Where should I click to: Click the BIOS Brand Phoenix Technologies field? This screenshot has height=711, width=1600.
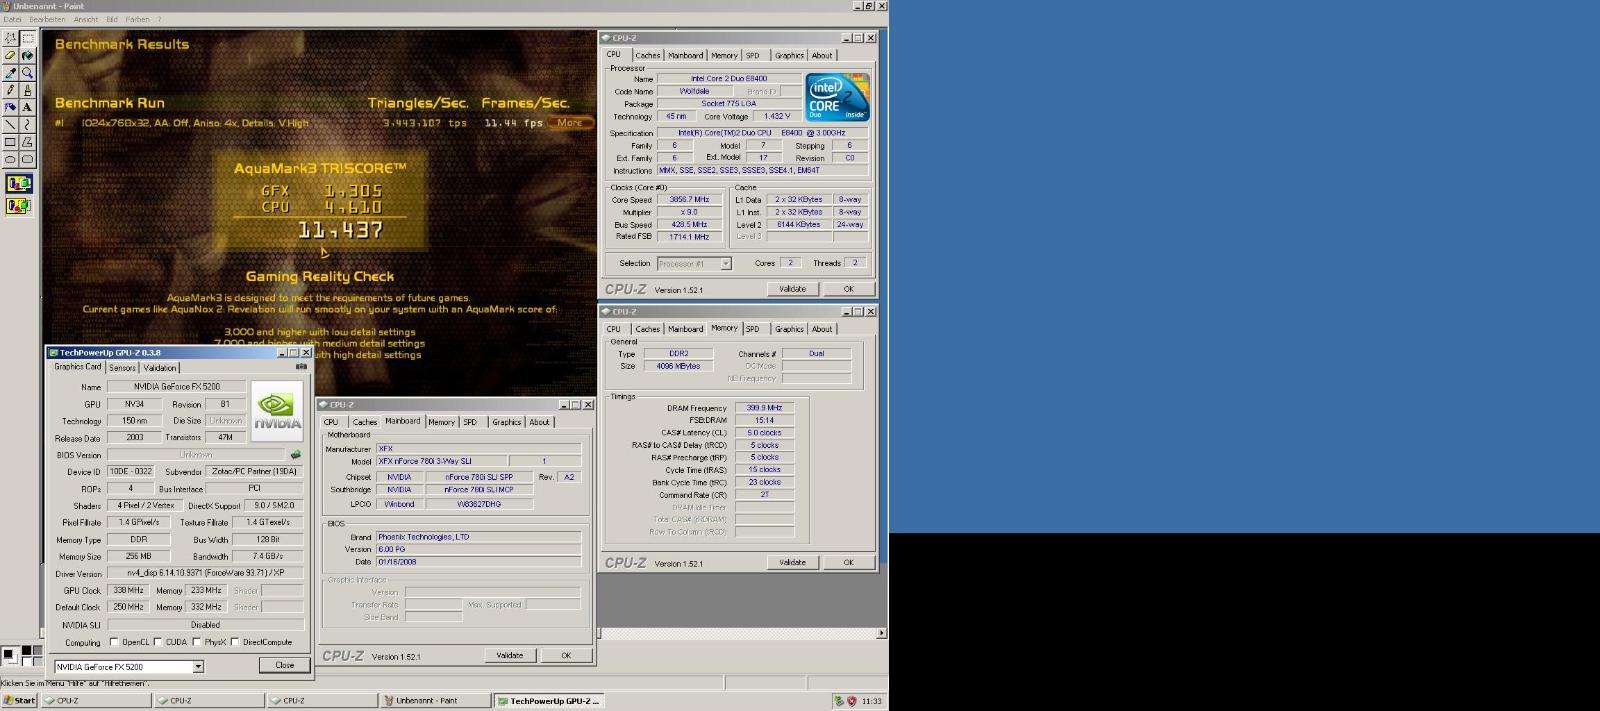click(x=478, y=537)
